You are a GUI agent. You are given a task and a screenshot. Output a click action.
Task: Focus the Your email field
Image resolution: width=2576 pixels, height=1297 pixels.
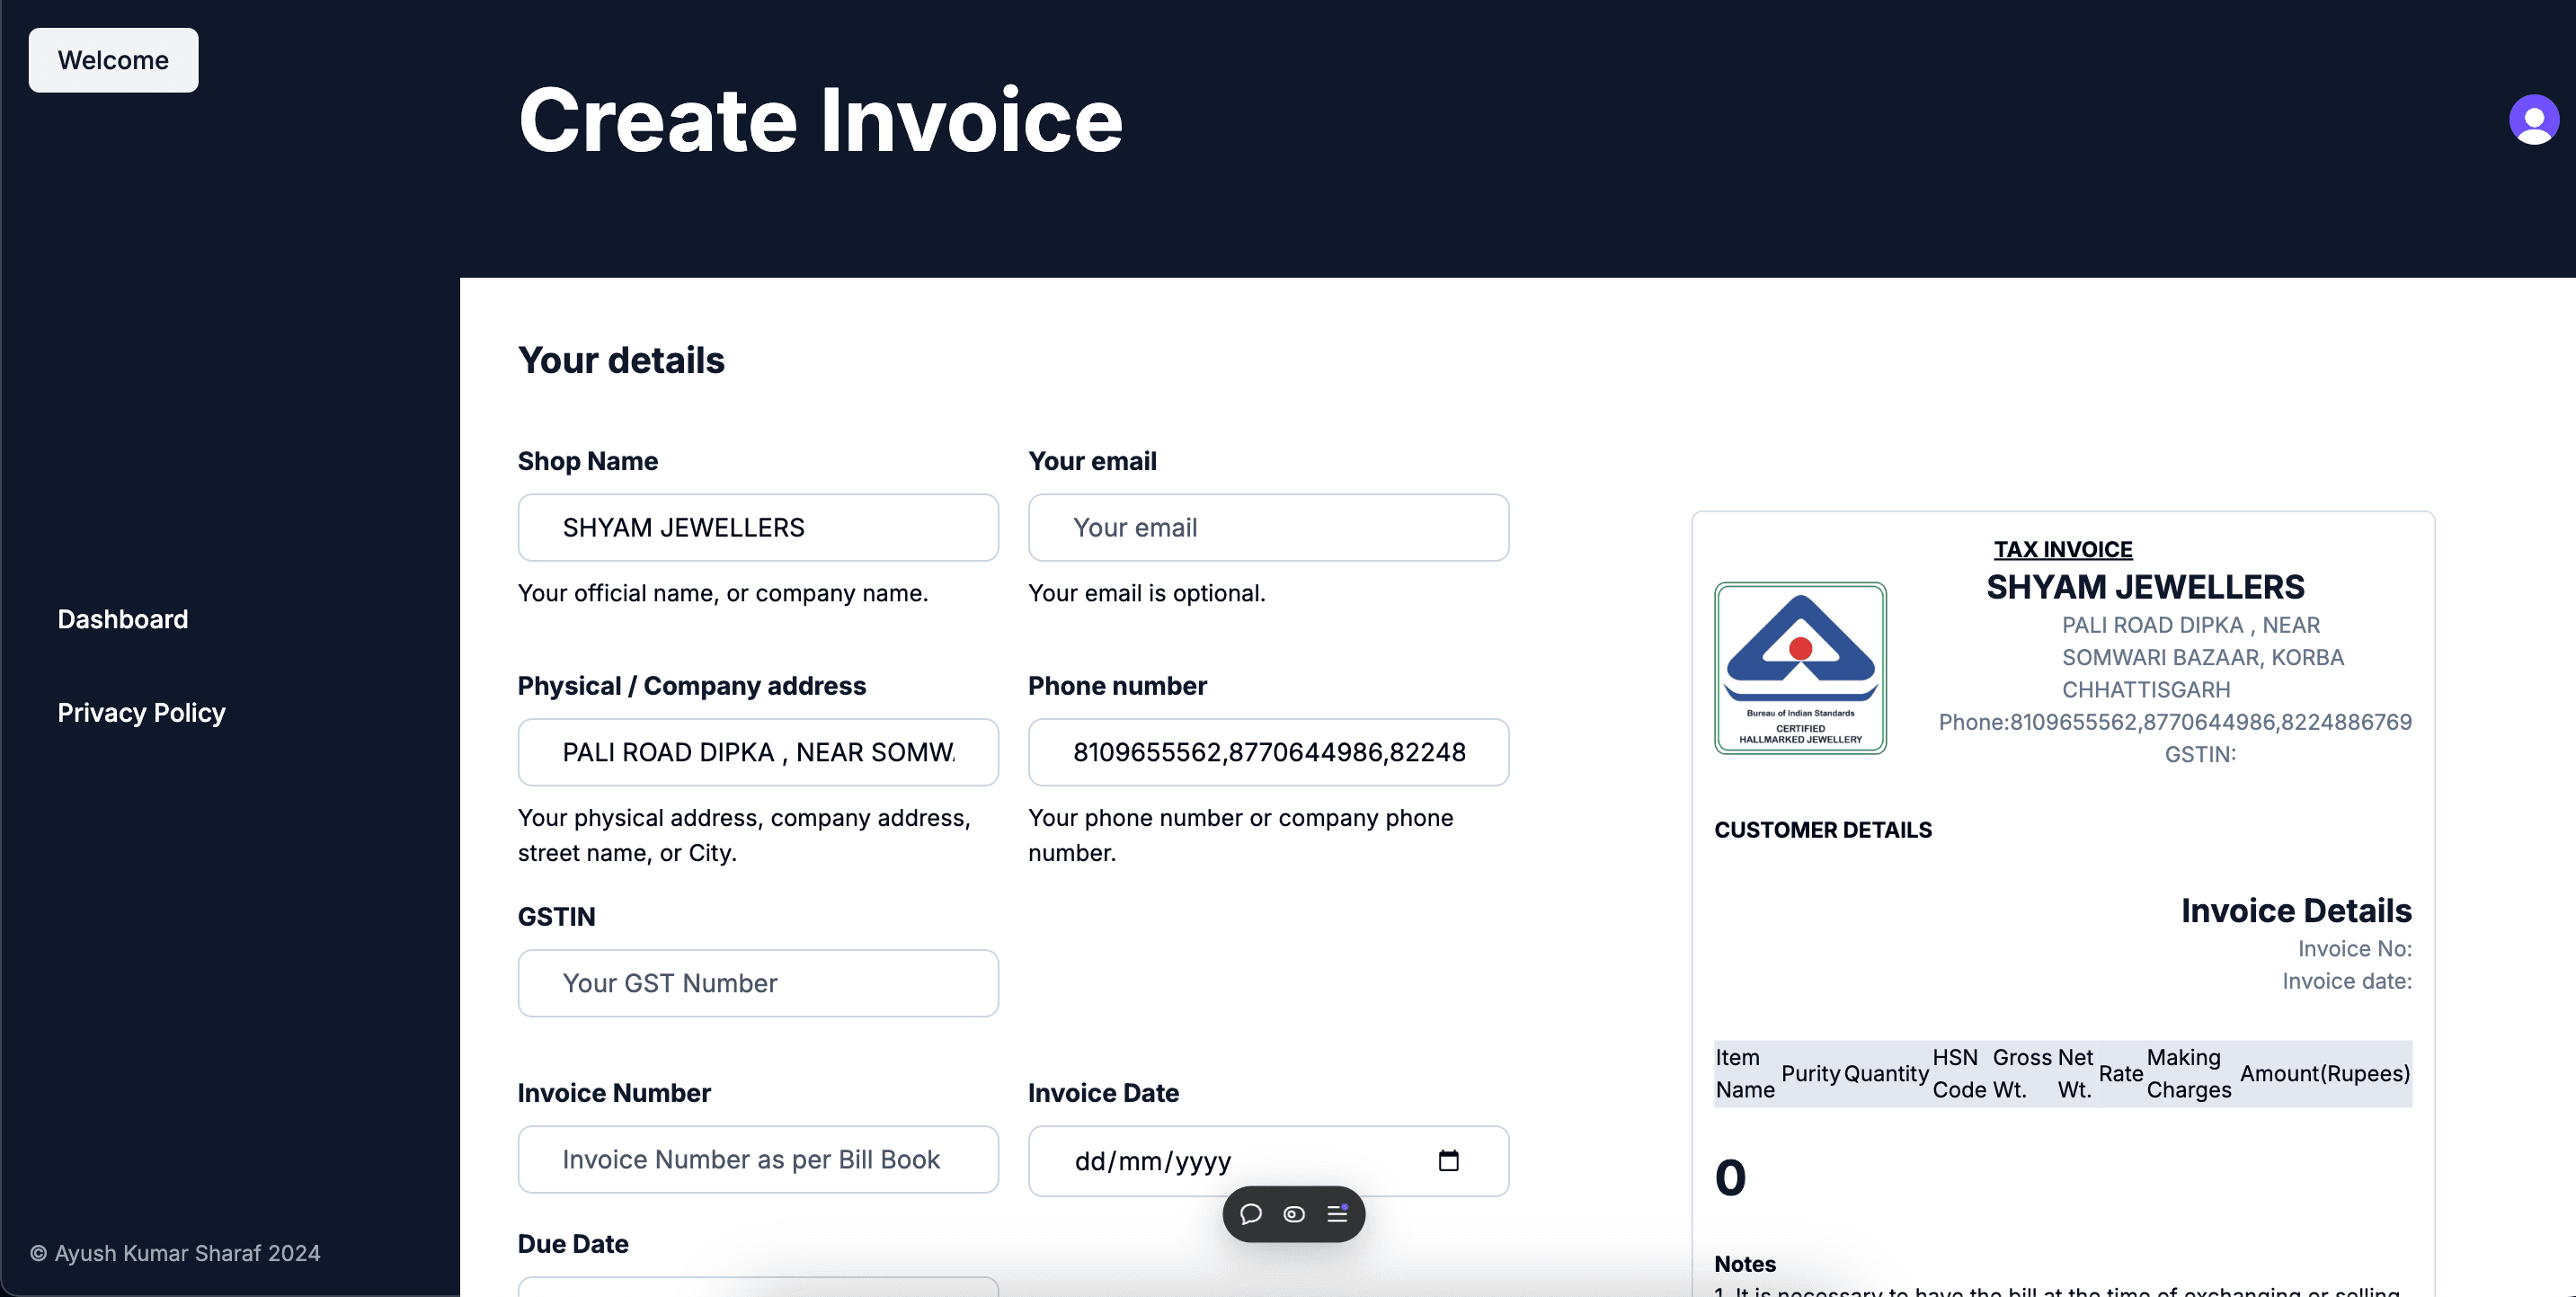pos(1268,527)
